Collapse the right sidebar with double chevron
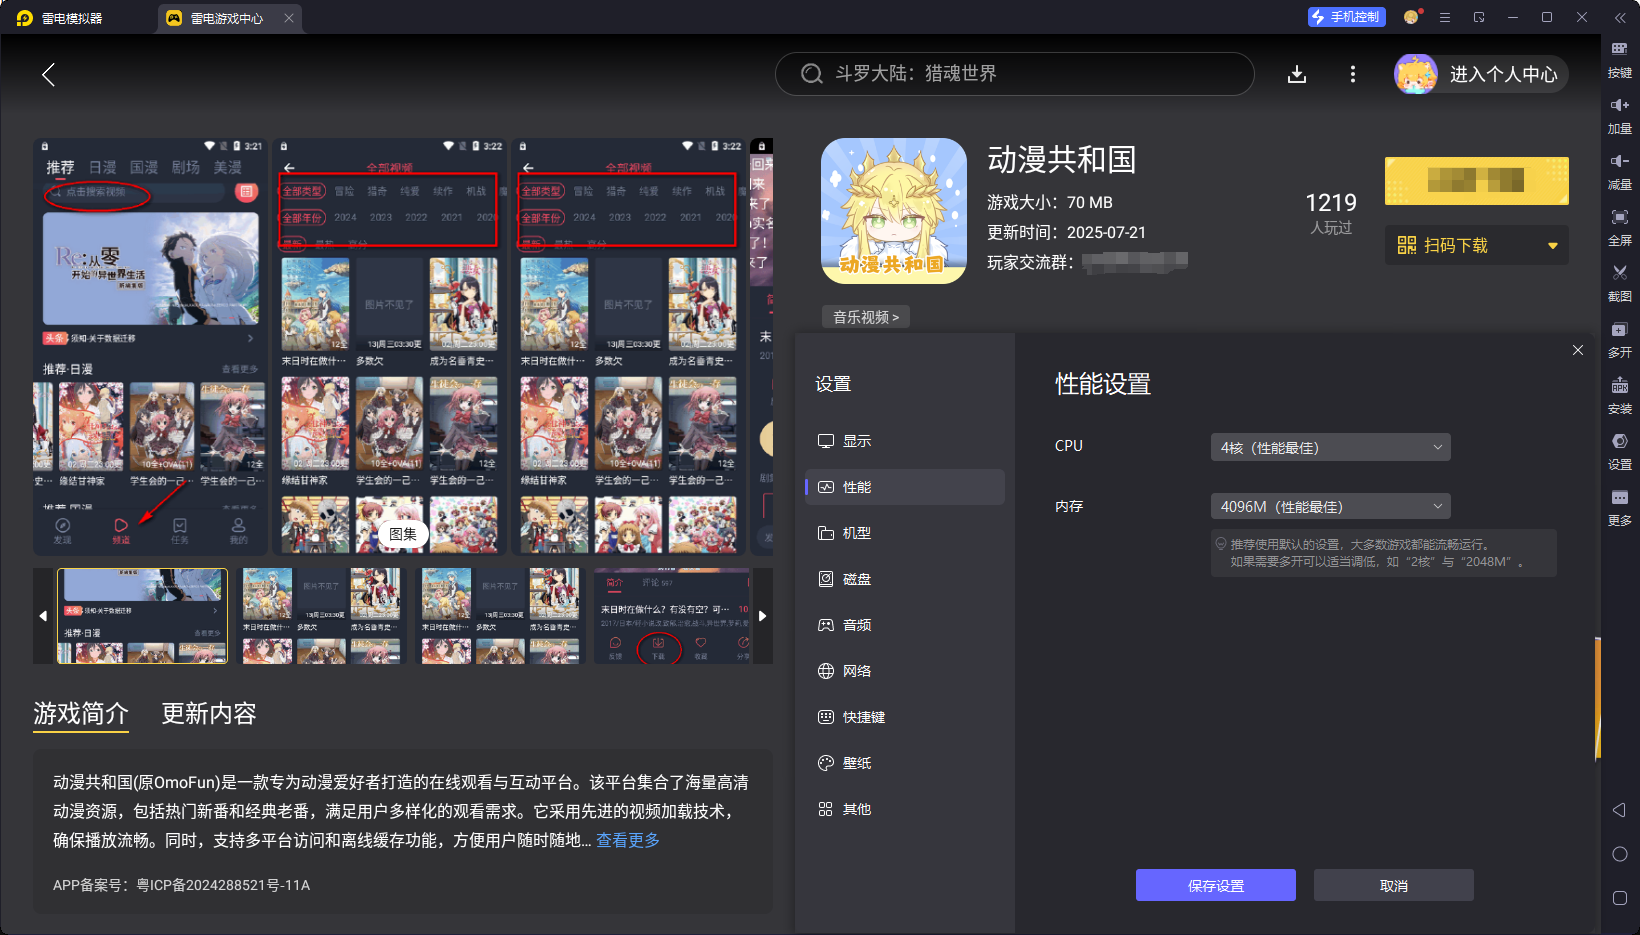Image resolution: width=1640 pixels, height=935 pixels. coord(1620,17)
